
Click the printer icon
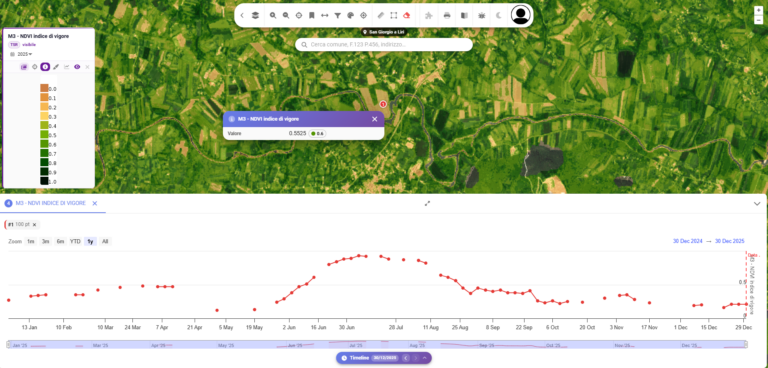[447, 16]
